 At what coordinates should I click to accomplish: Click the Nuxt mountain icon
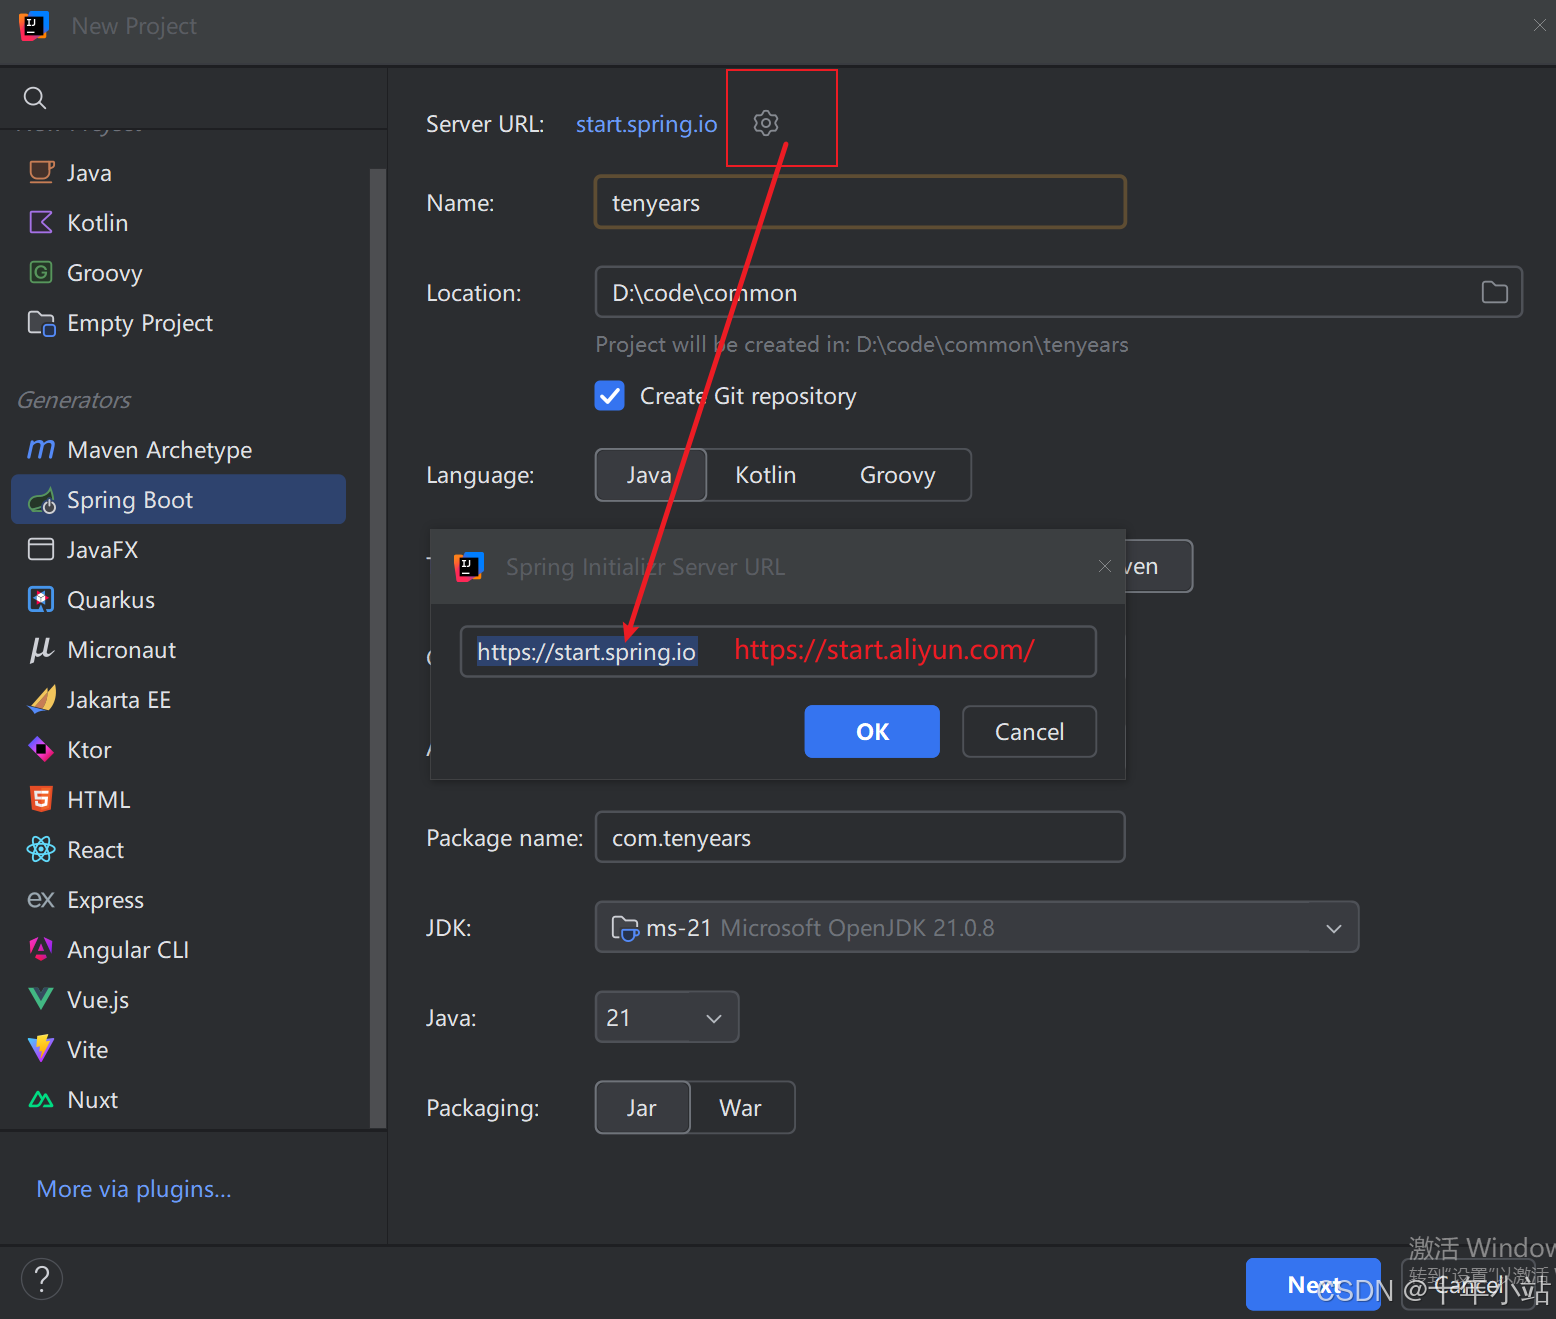(41, 1100)
